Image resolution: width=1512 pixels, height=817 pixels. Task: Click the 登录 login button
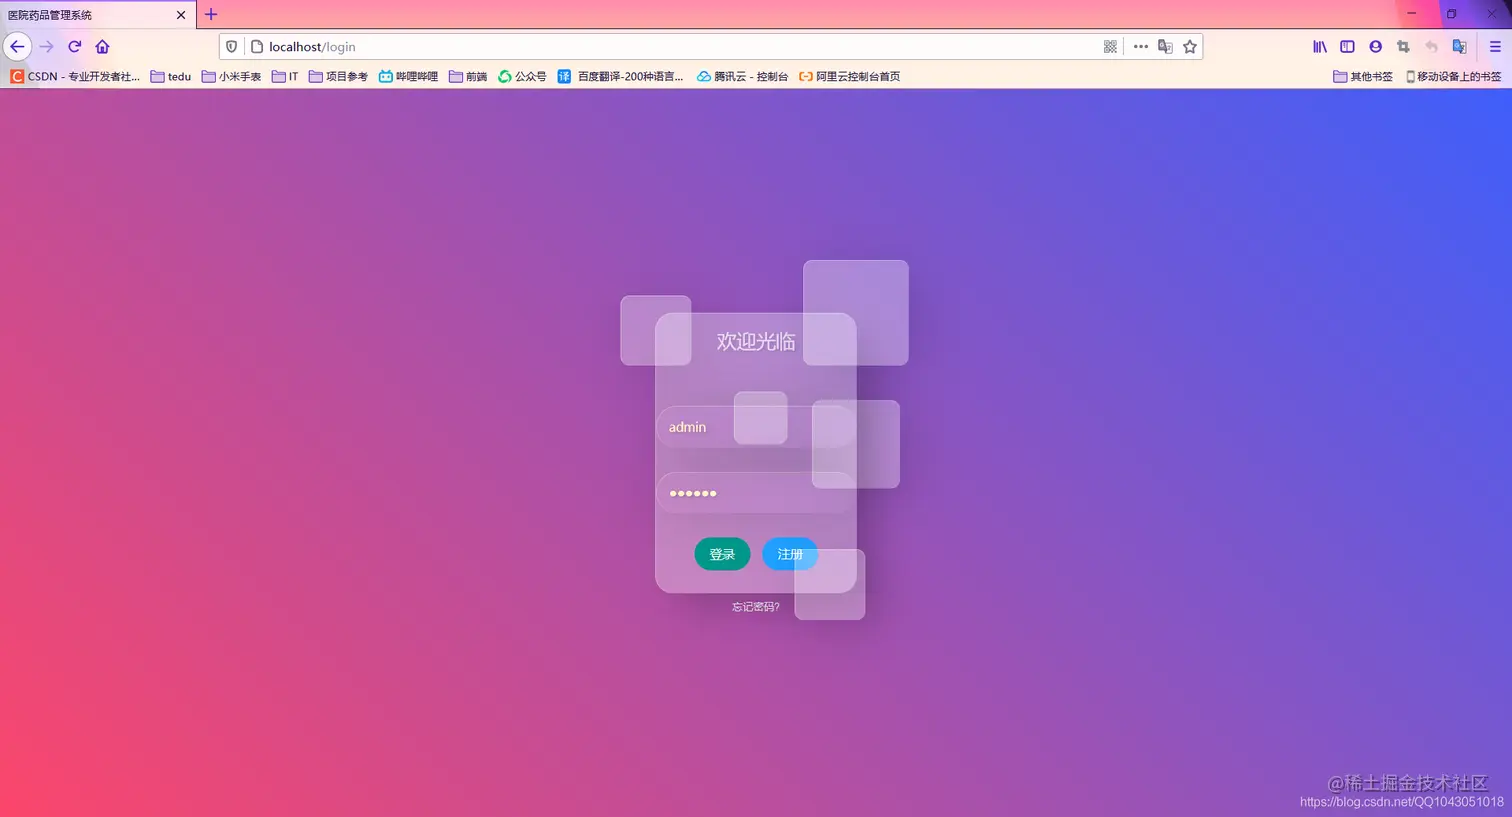722,554
